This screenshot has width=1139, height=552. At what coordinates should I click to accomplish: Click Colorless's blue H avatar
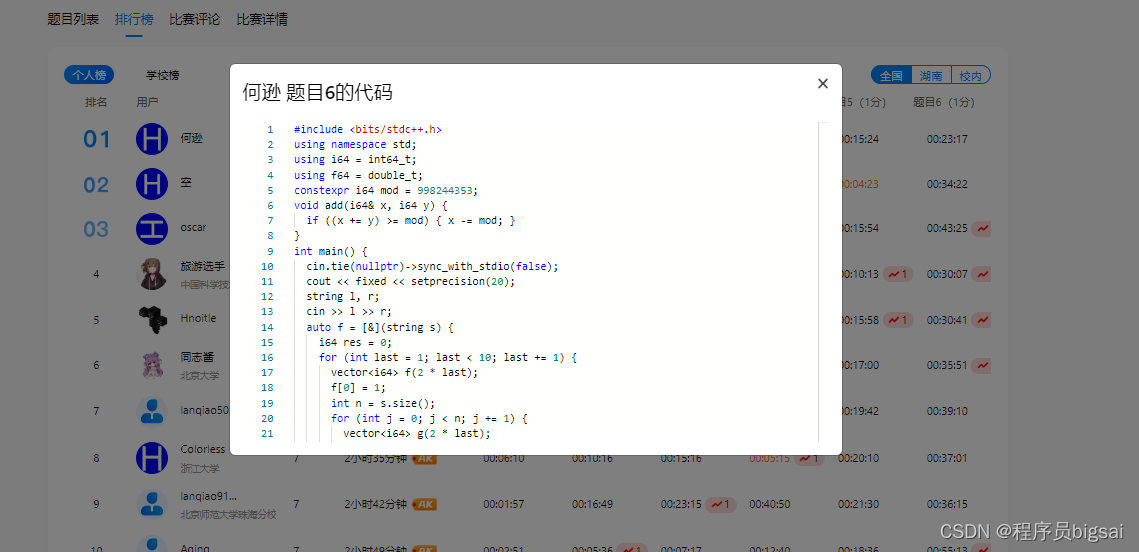pos(152,458)
